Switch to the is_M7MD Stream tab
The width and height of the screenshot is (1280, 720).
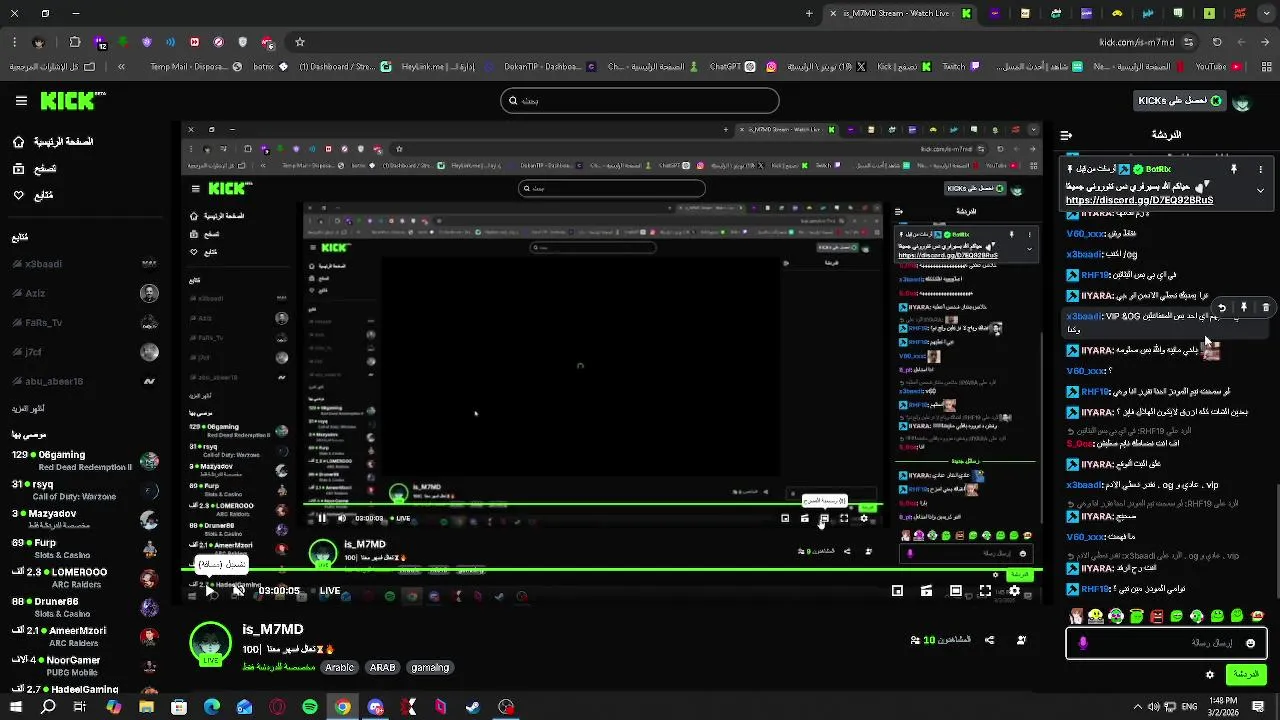coord(900,13)
